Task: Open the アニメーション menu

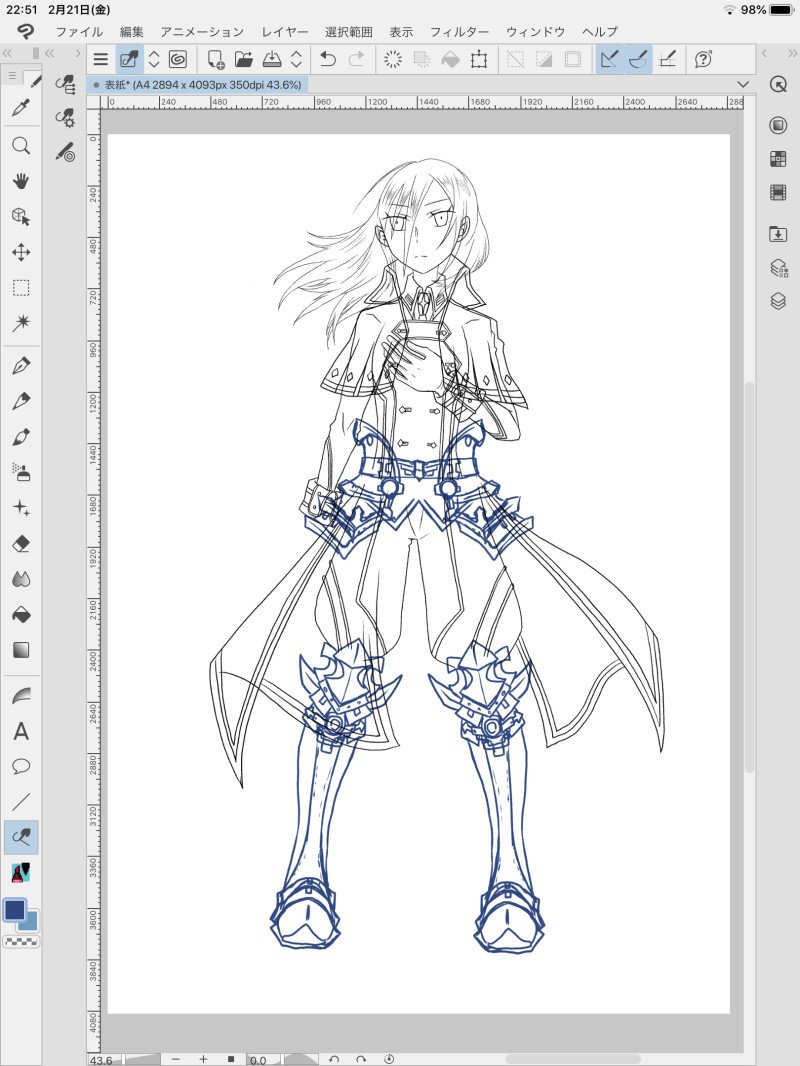Action: coord(202,32)
